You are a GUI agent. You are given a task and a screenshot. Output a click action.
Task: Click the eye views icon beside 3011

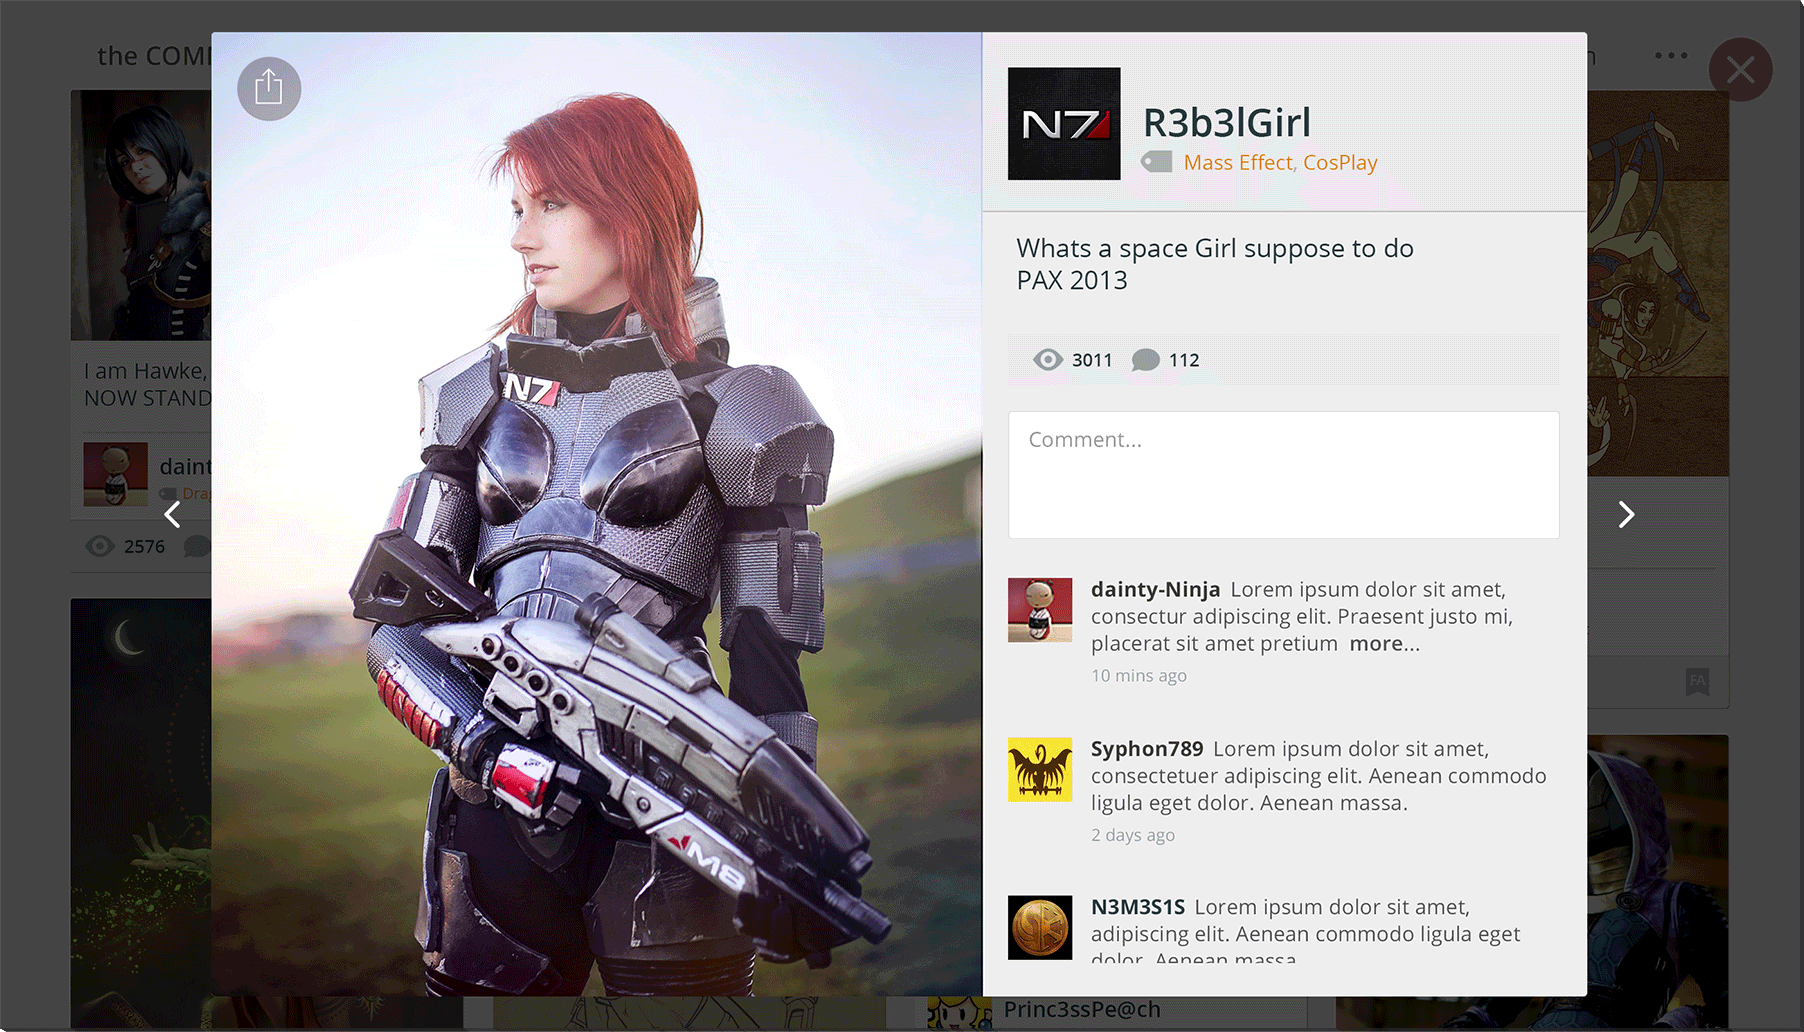point(1048,360)
